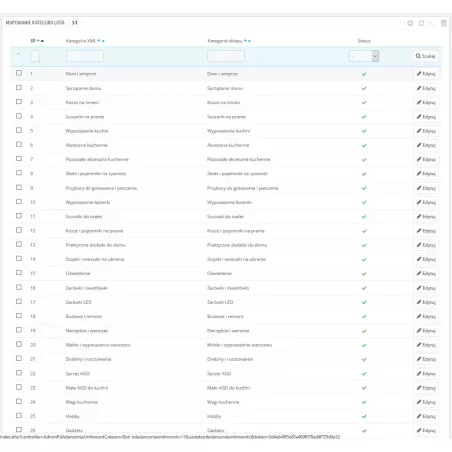Refresh the category mapping list
The width and height of the screenshot is (452, 452).
click(x=421, y=23)
